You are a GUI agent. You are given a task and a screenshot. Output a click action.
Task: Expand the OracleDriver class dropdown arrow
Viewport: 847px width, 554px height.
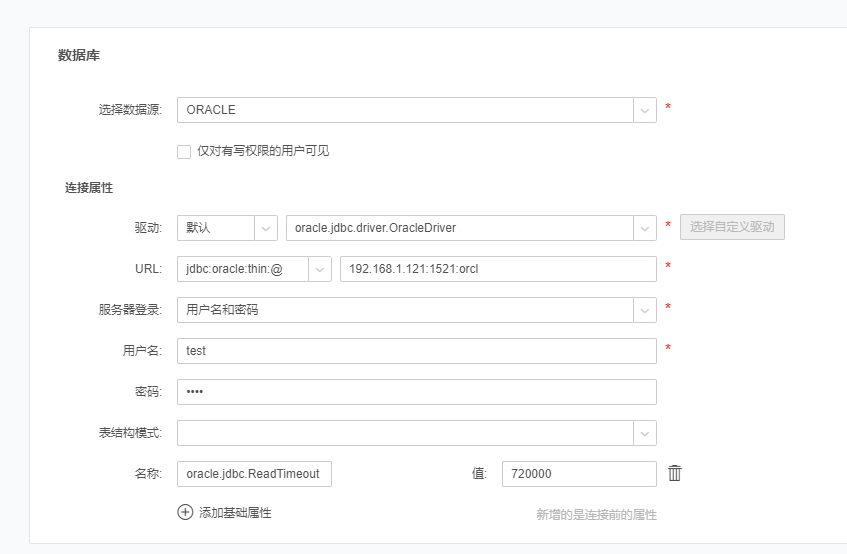[645, 228]
